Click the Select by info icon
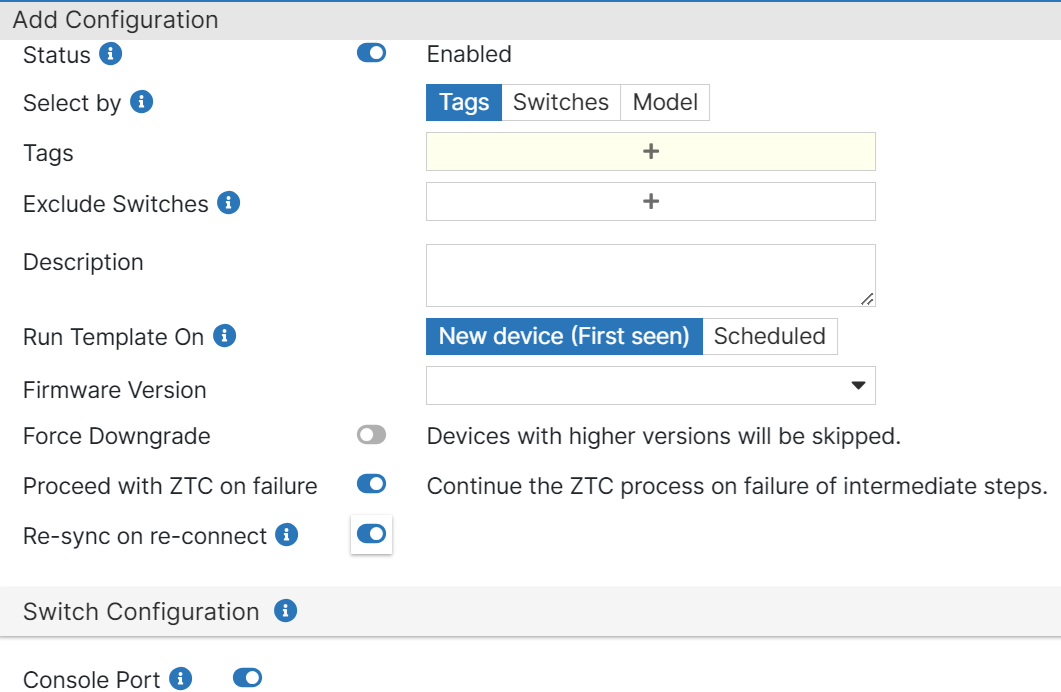 tap(144, 102)
